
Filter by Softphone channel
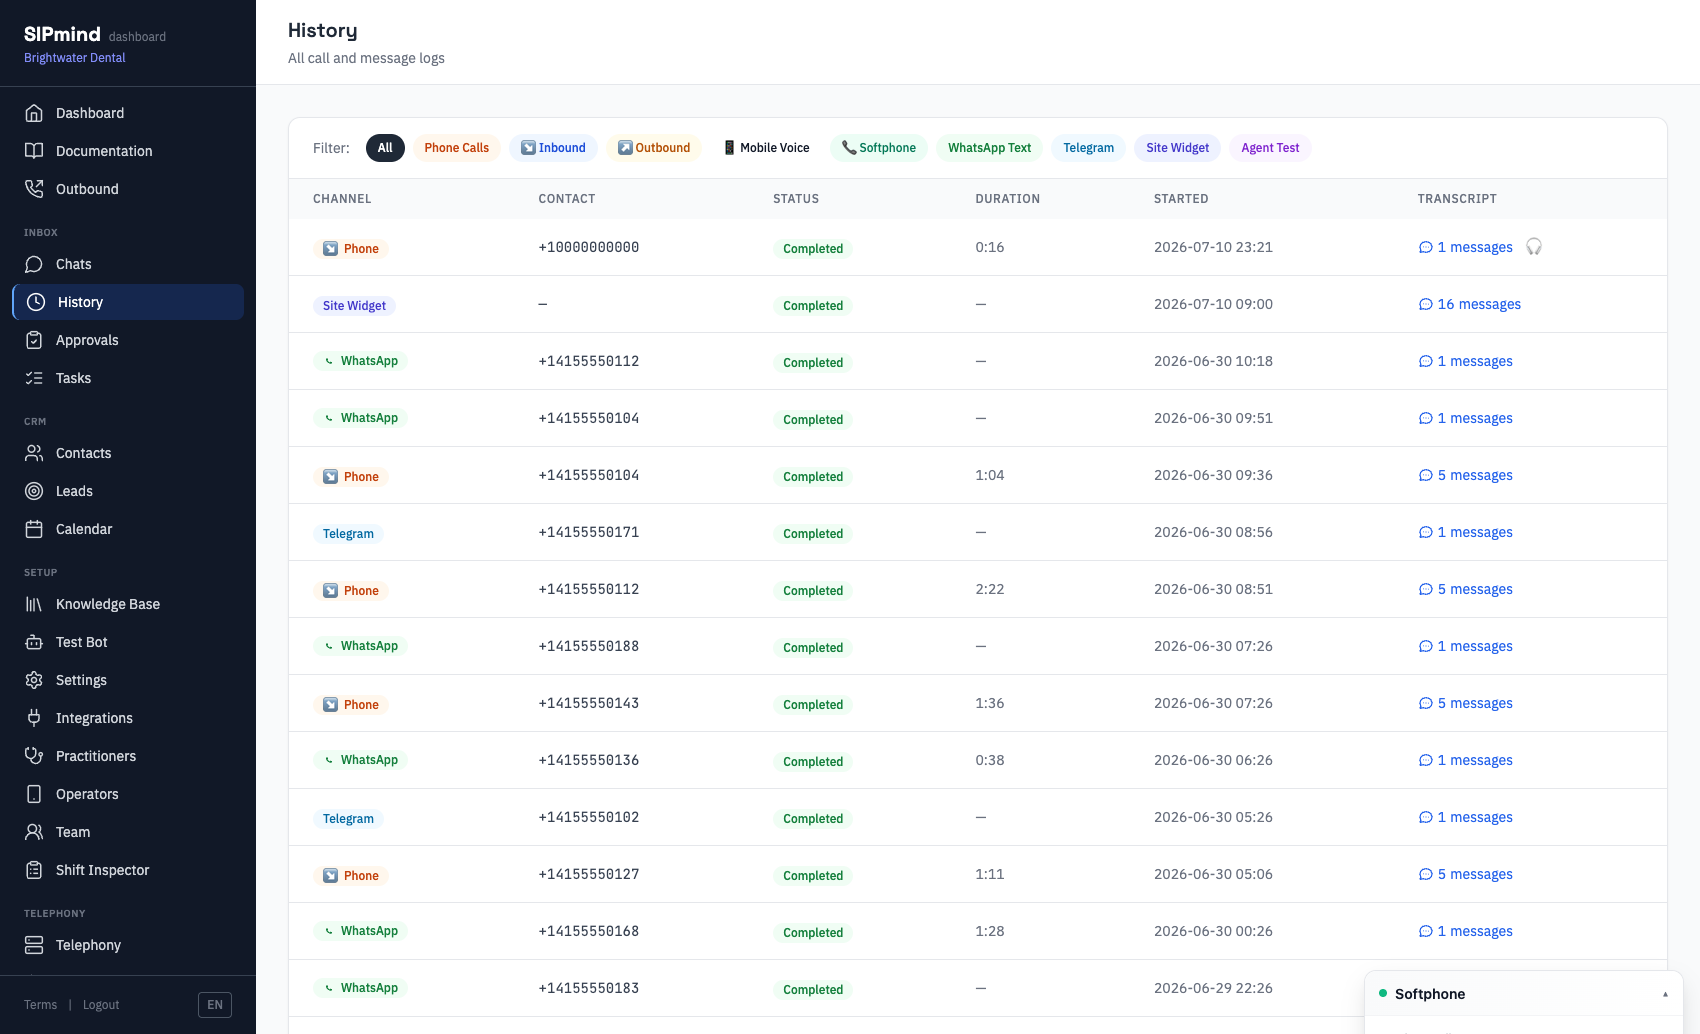878,148
